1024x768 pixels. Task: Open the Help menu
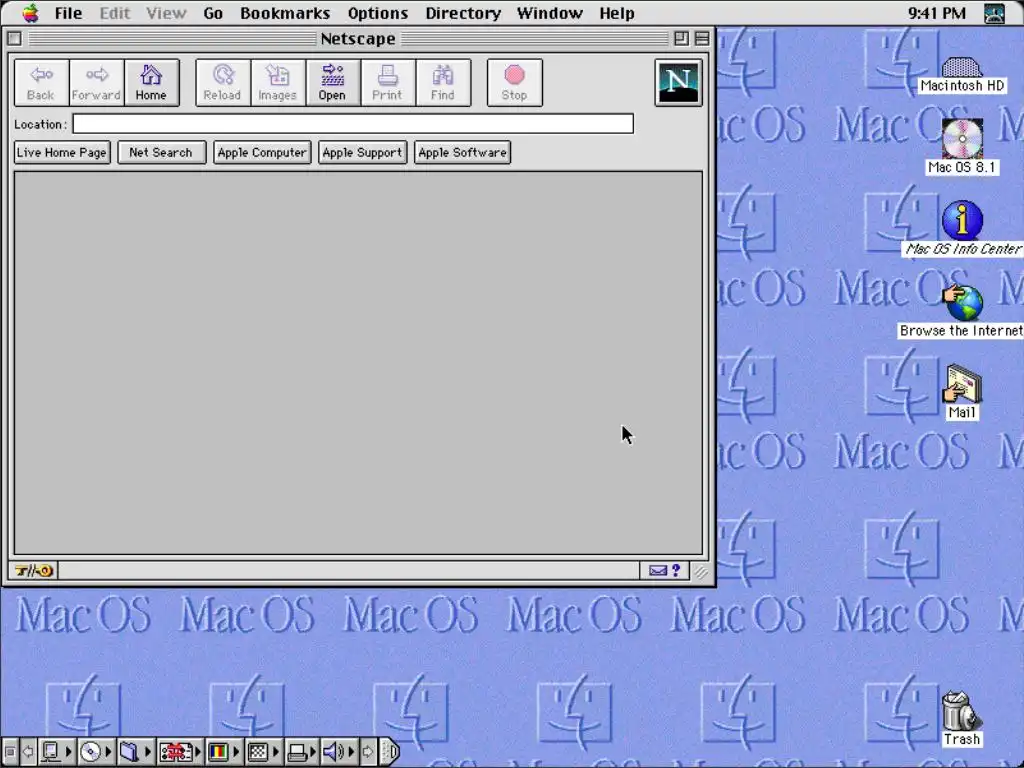[x=616, y=13]
